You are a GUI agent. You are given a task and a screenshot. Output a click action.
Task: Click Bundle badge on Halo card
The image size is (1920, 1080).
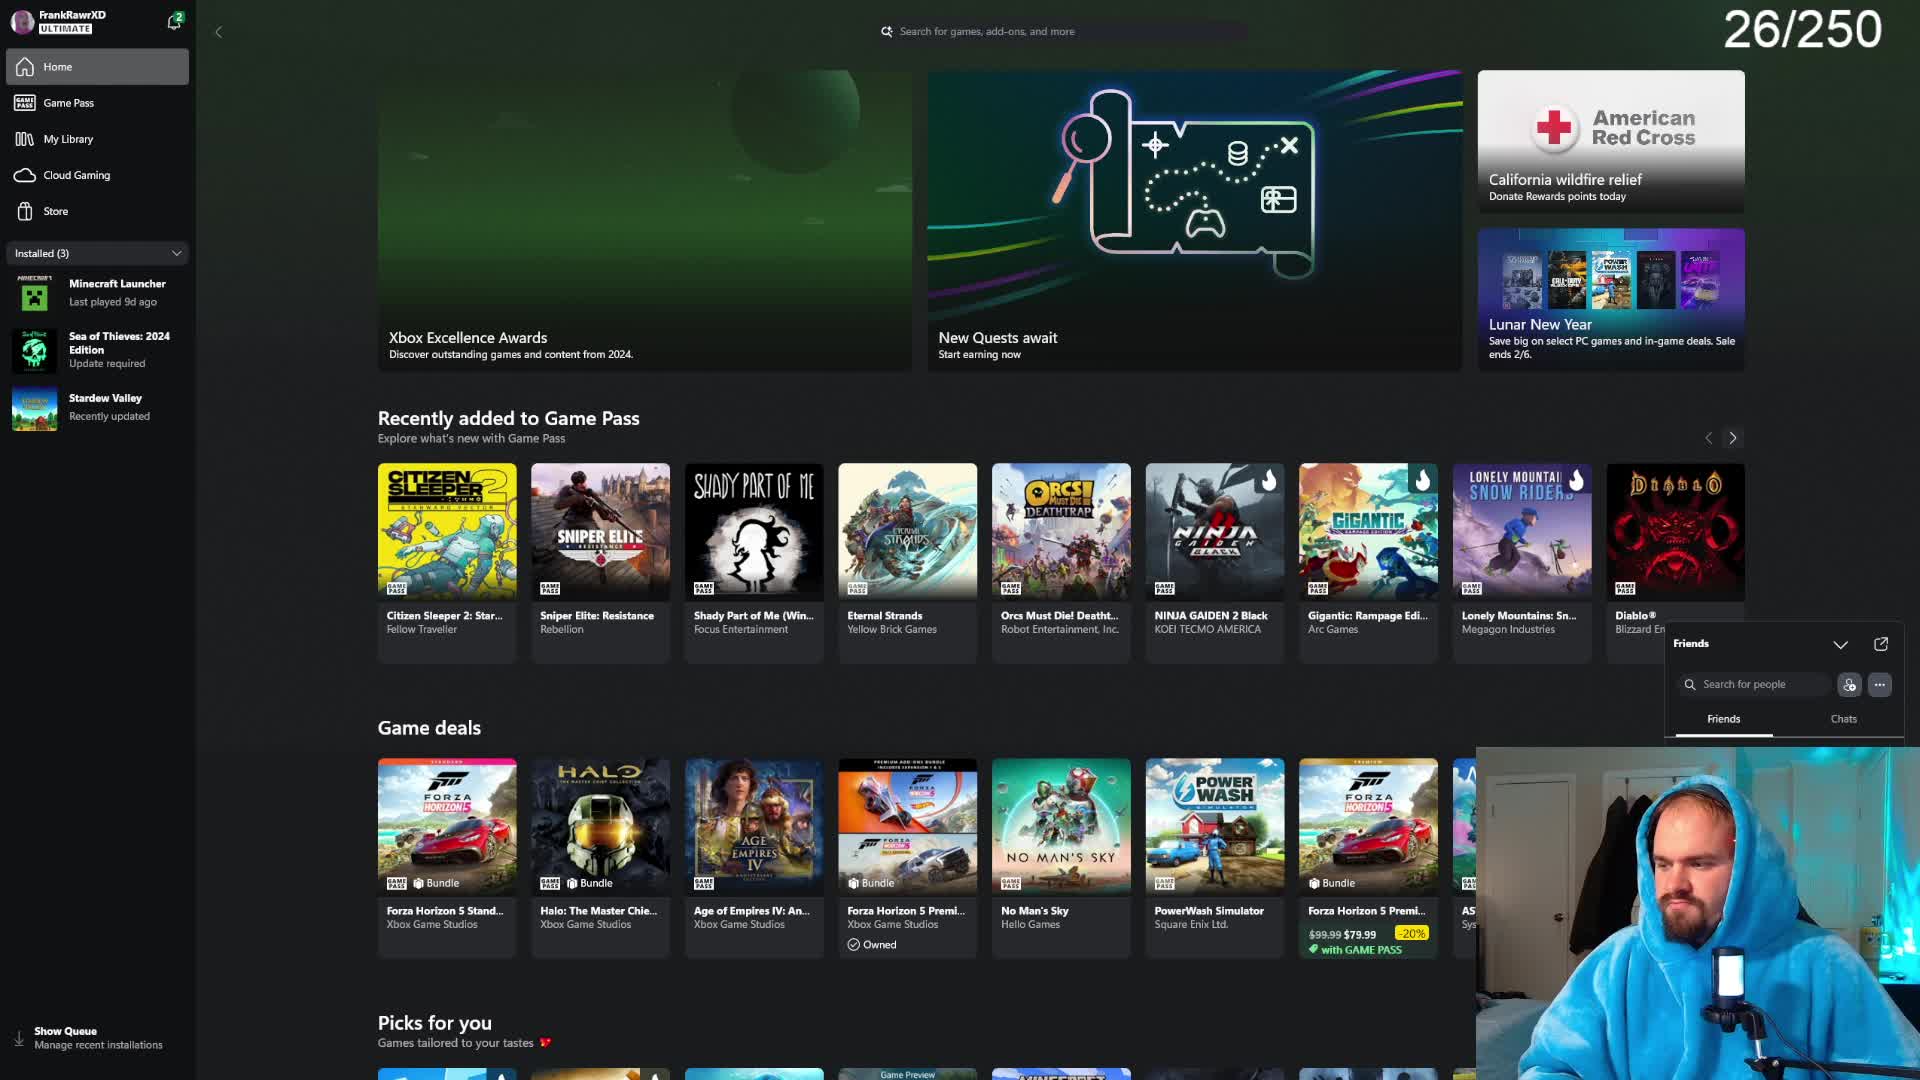[x=589, y=883]
